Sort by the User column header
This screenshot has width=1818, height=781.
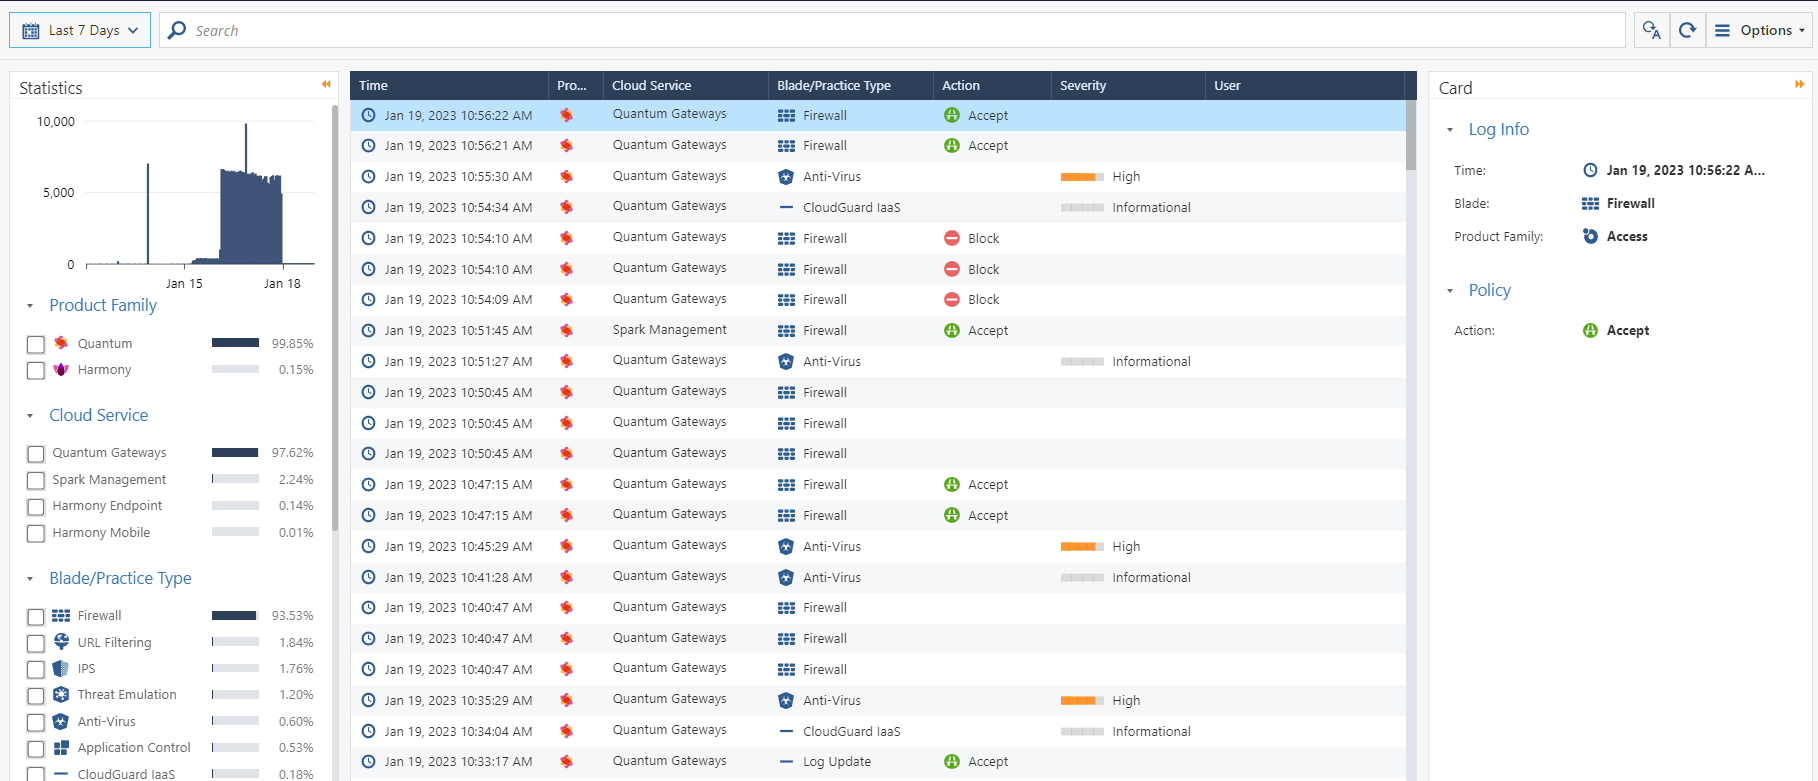click(x=1304, y=85)
